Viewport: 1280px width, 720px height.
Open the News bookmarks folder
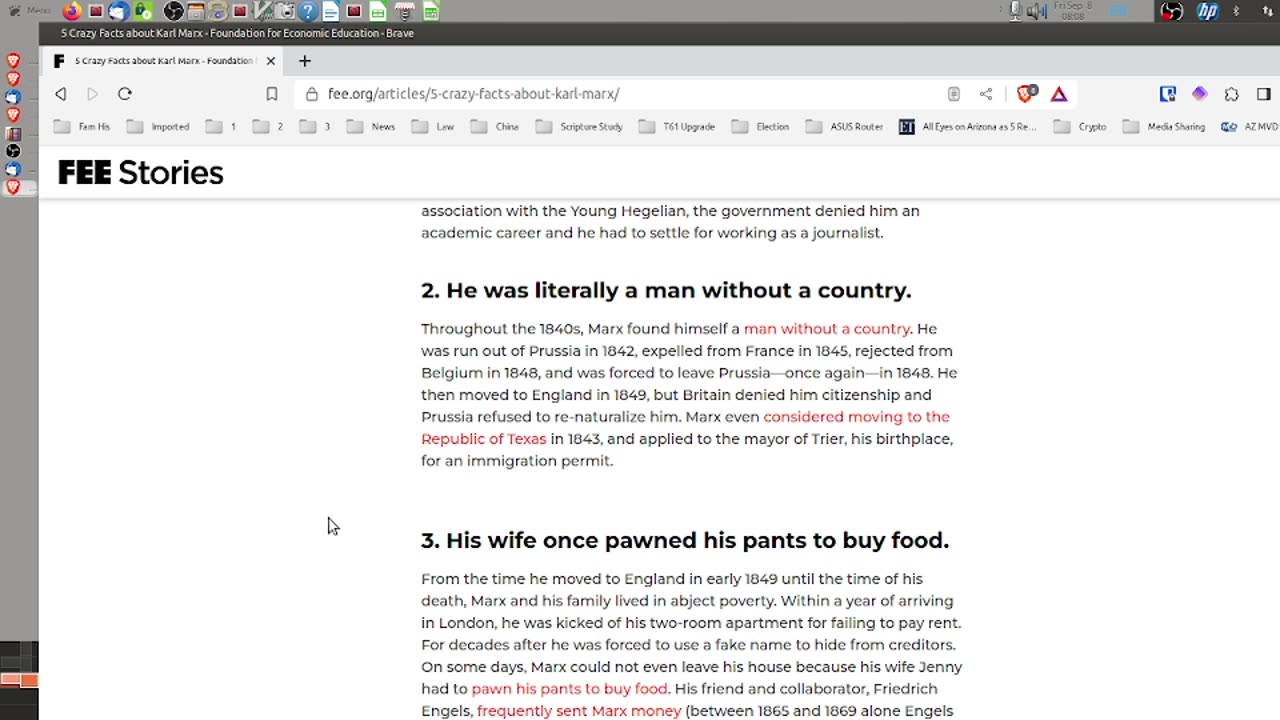[371, 127]
